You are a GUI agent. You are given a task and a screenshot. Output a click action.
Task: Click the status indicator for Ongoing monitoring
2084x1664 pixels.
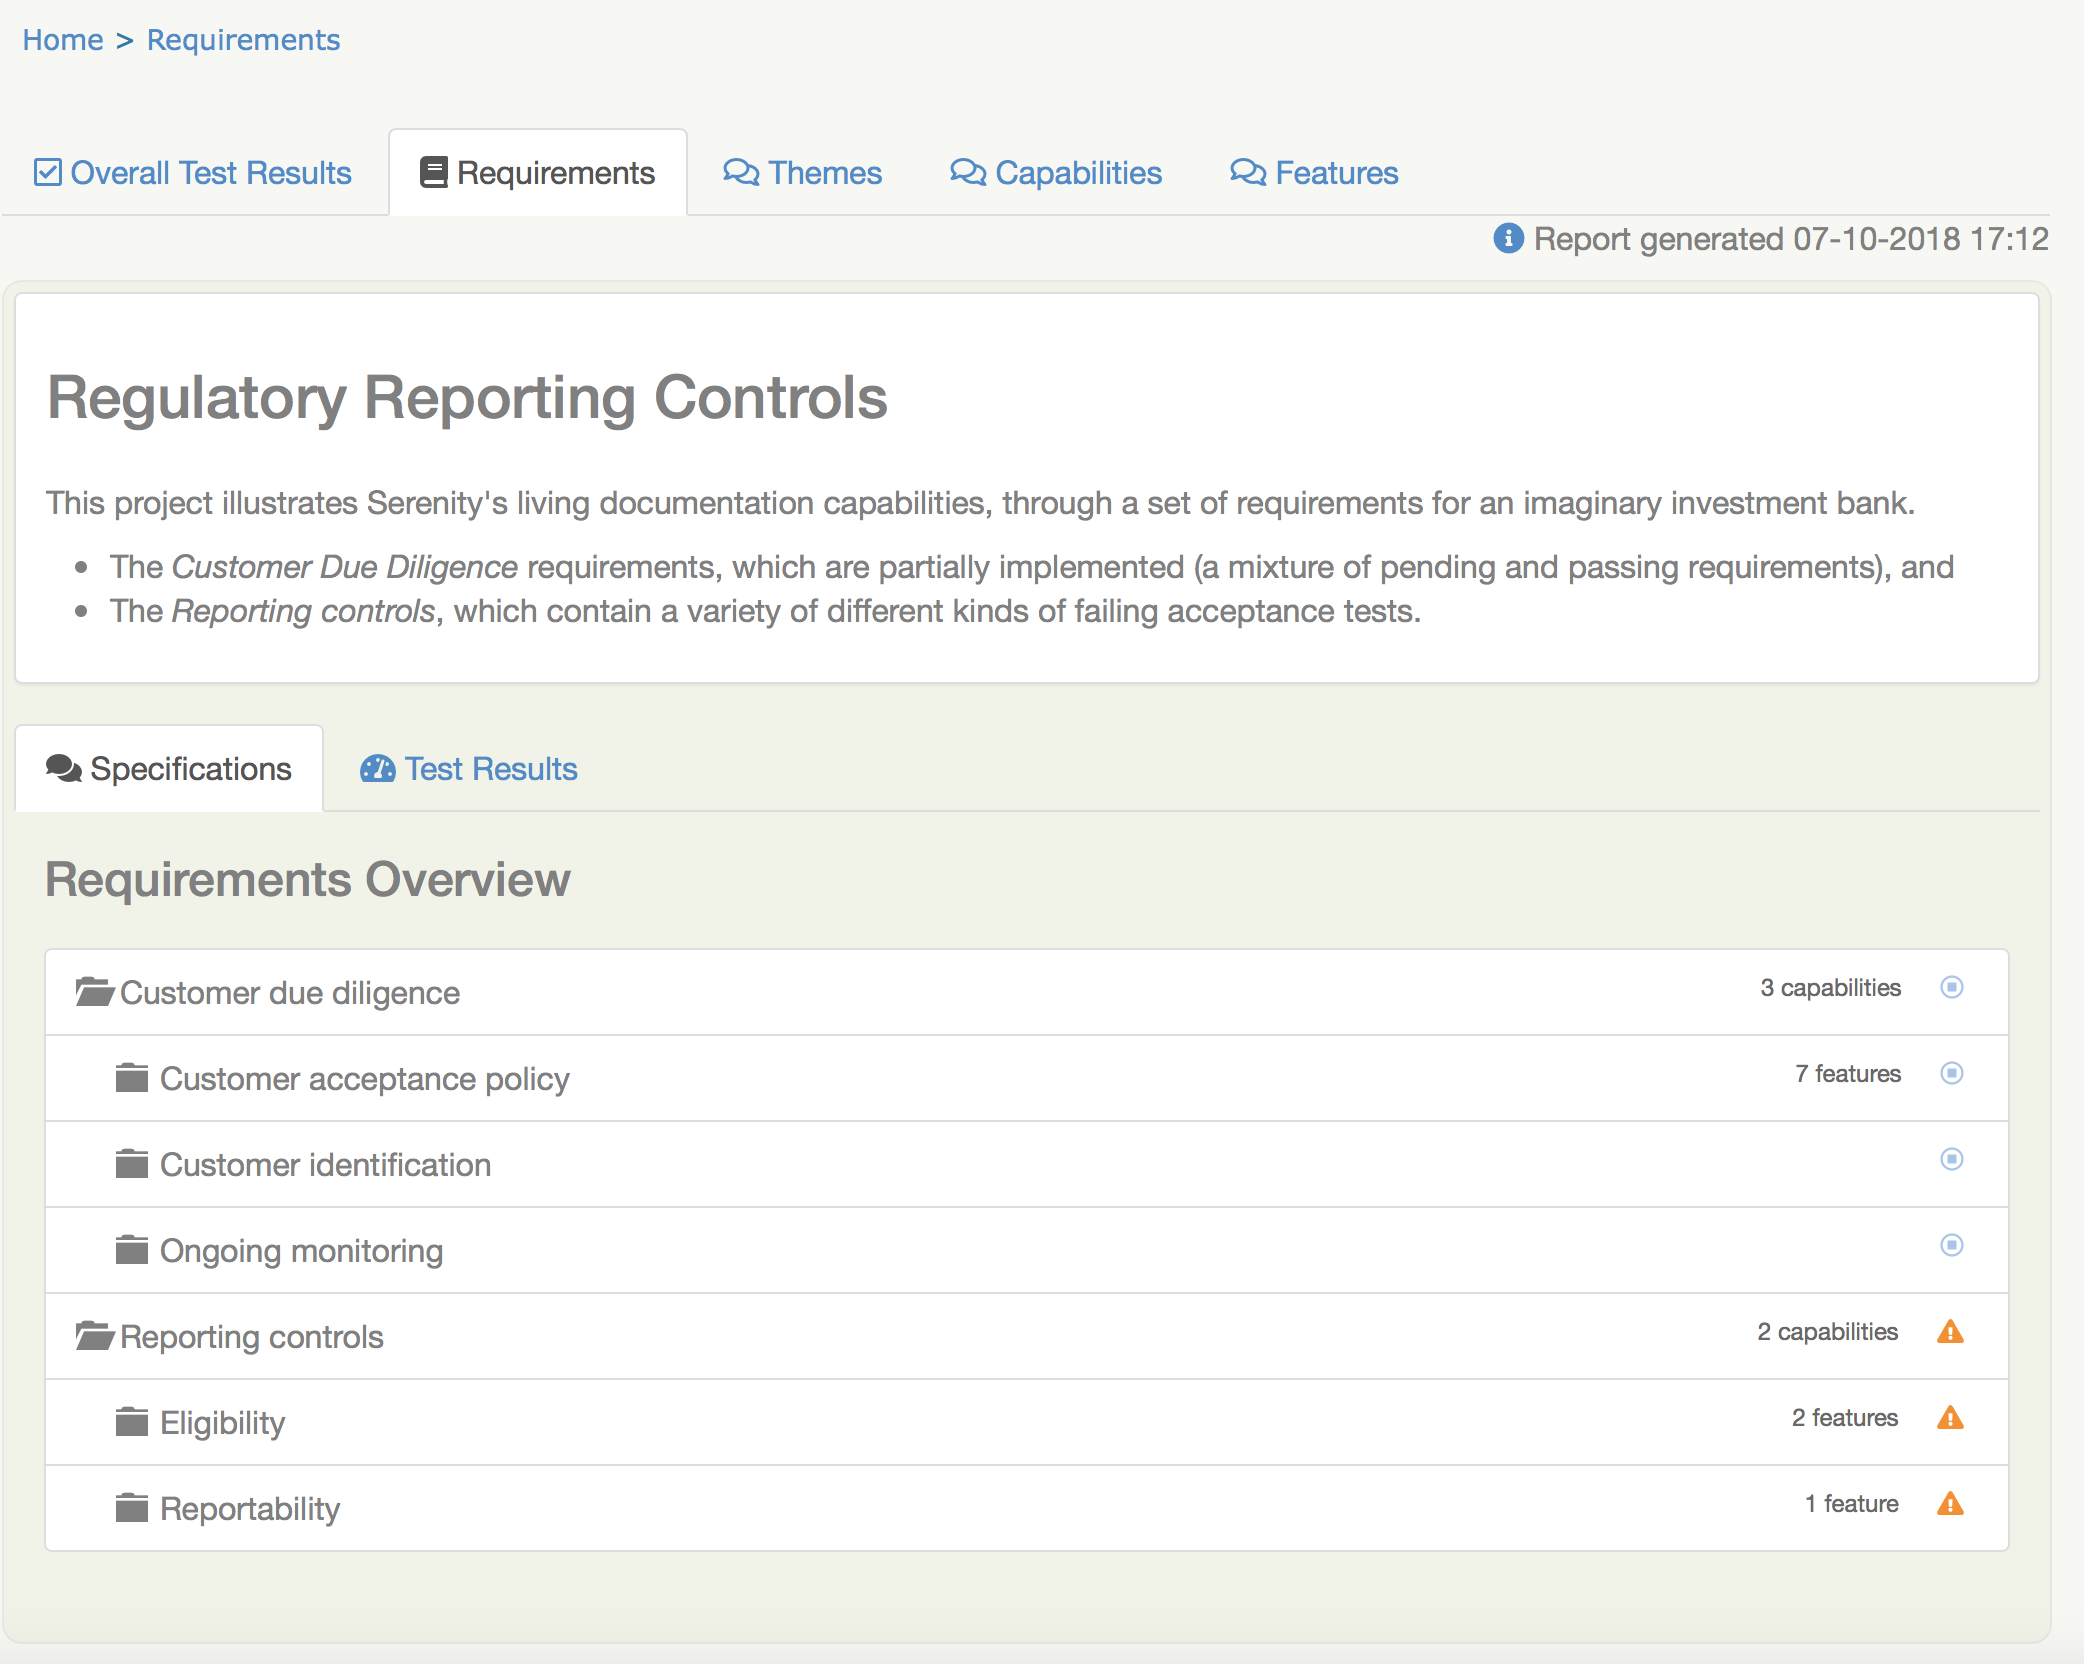(1952, 1246)
